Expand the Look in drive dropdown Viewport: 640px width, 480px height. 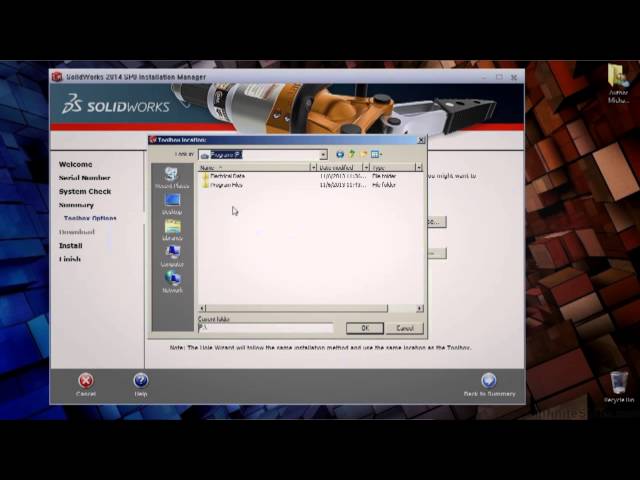(323, 155)
